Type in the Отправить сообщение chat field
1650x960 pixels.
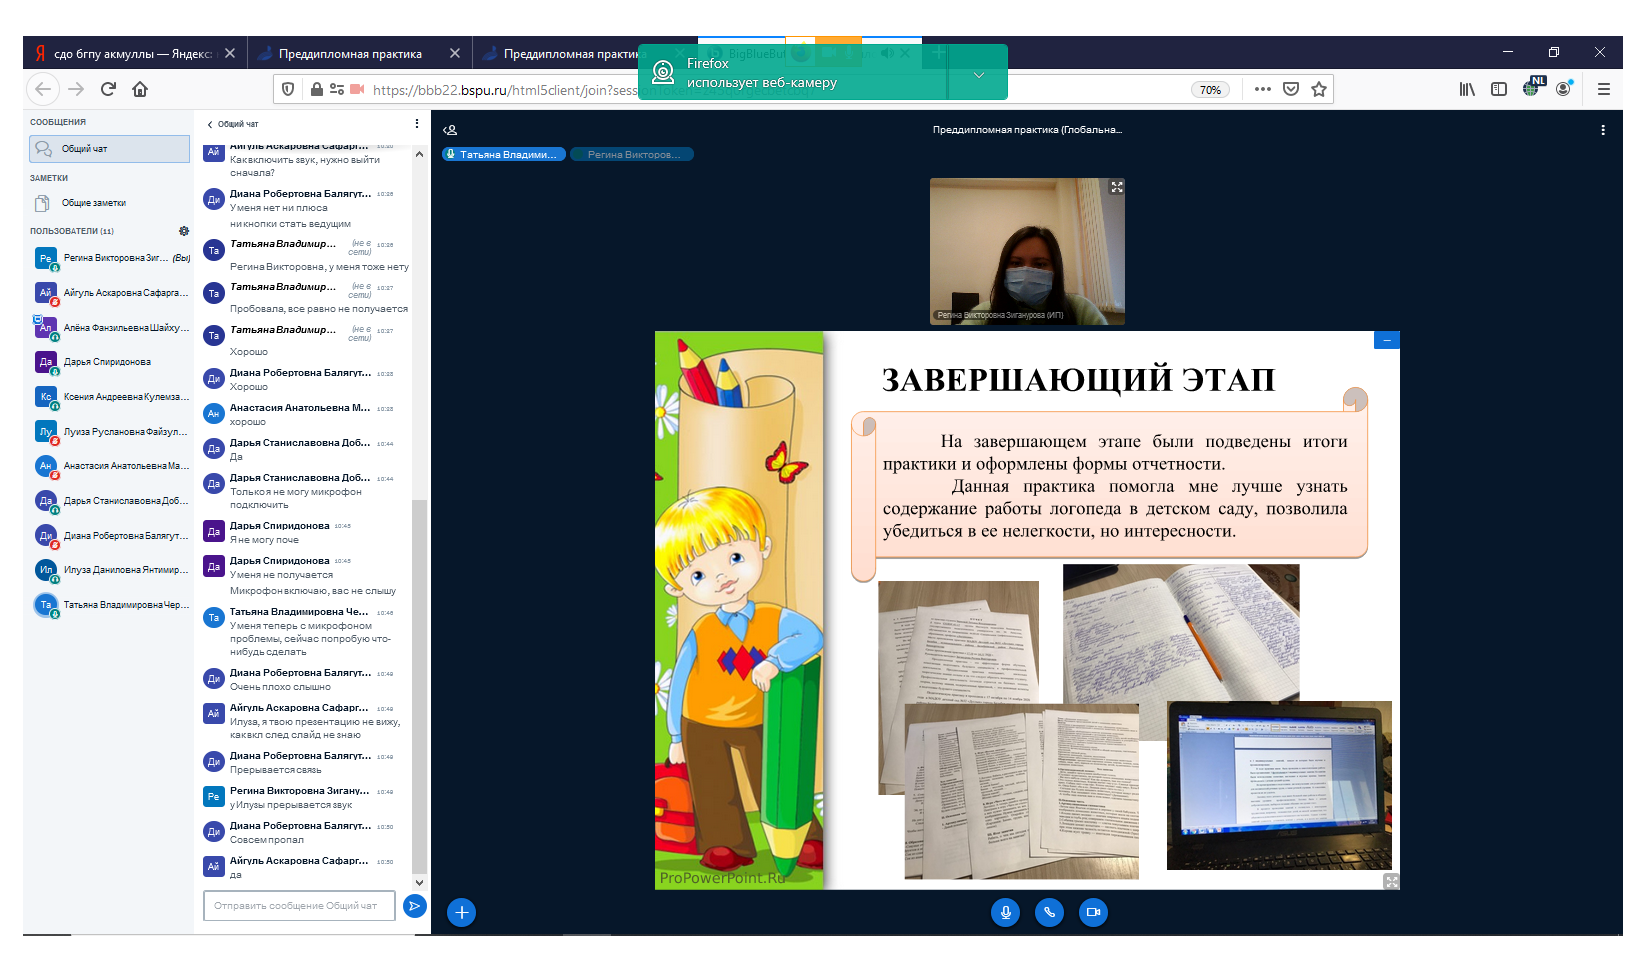298,906
